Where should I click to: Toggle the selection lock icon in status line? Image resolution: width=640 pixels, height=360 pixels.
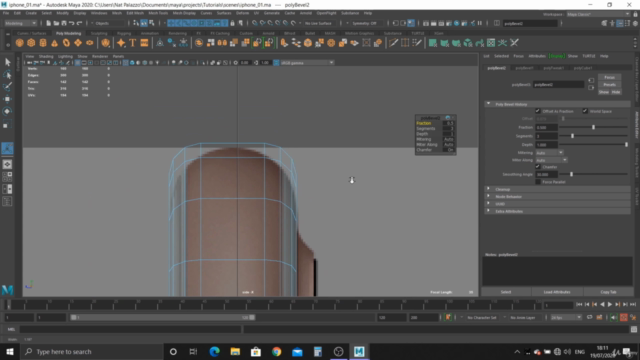[232, 23]
